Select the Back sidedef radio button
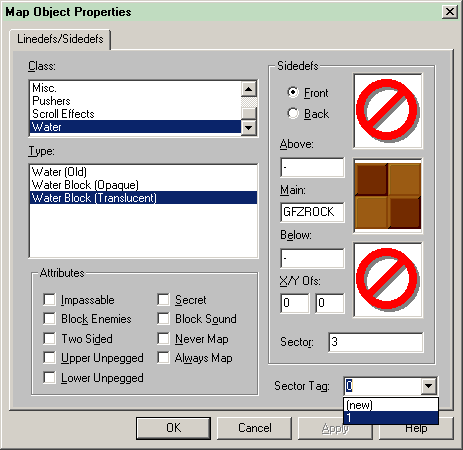 [x=293, y=113]
